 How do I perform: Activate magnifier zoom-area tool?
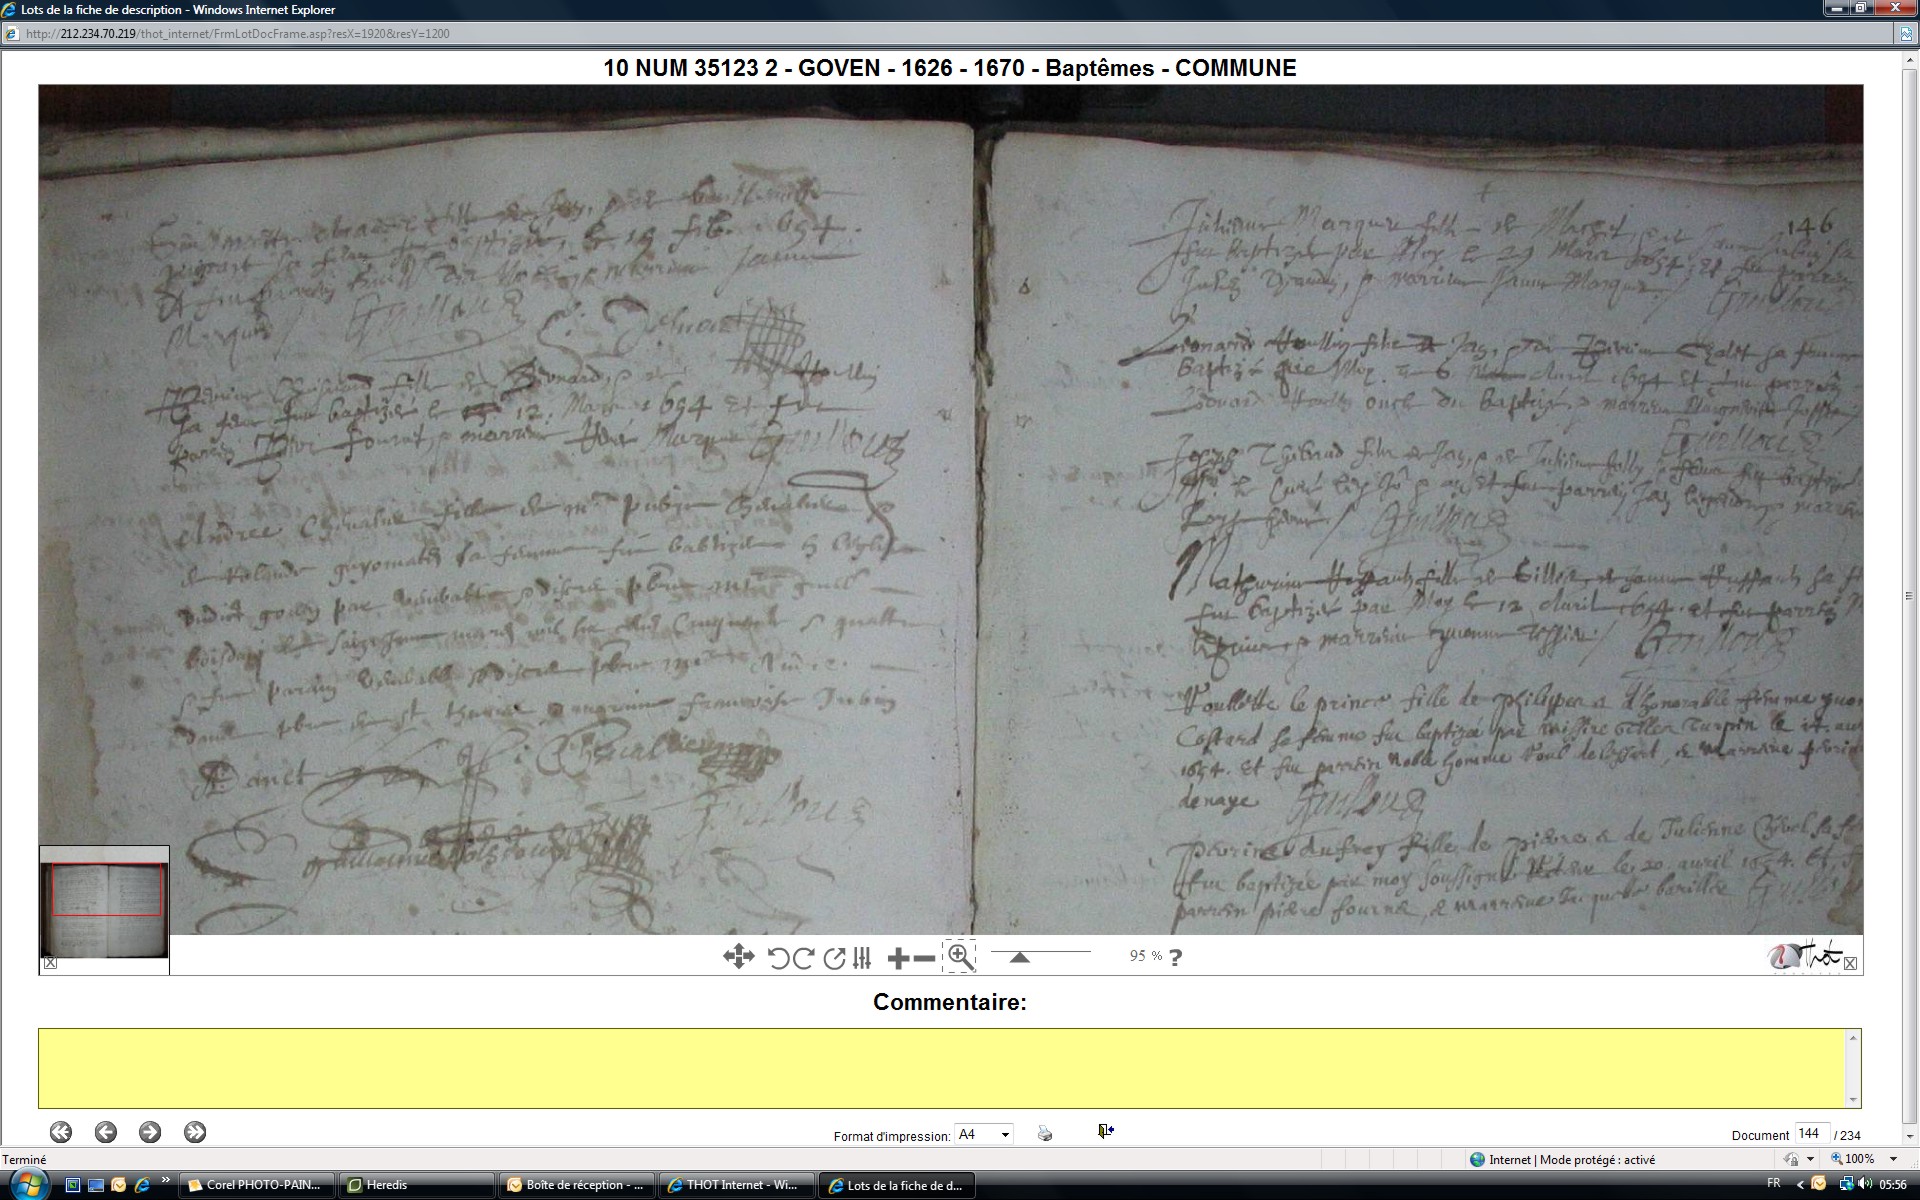point(960,956)
